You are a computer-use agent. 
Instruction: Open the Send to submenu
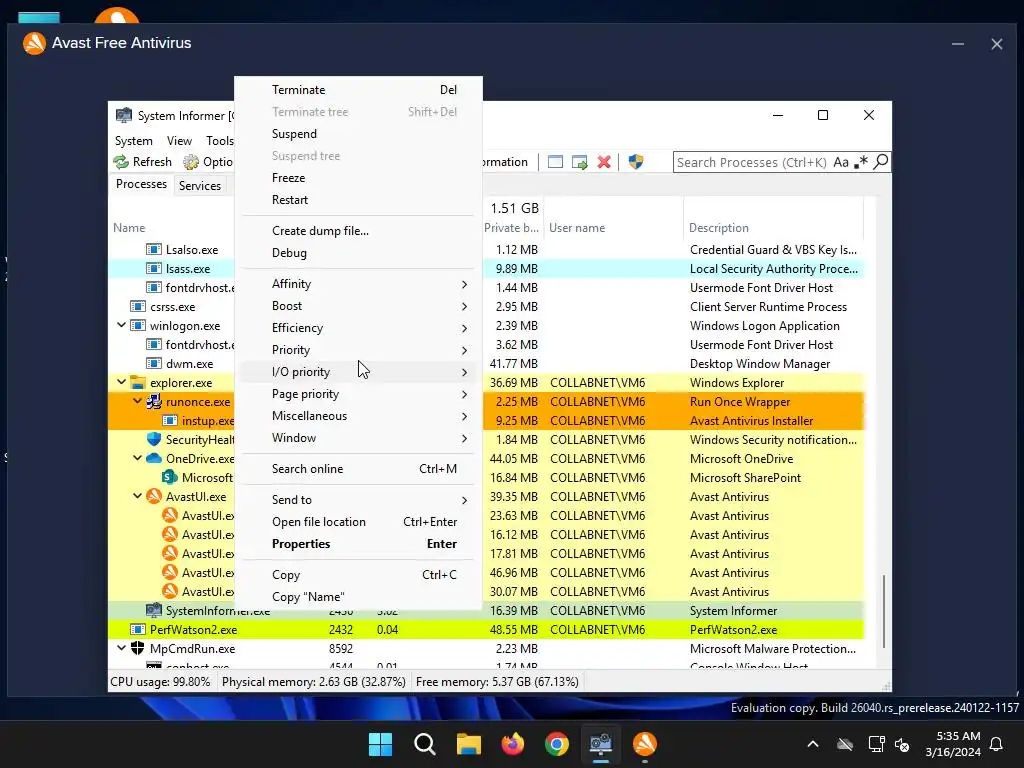359,500
